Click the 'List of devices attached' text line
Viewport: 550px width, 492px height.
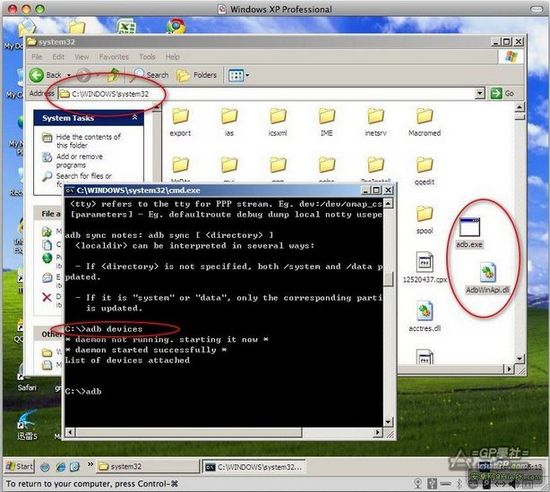point(127,360)
